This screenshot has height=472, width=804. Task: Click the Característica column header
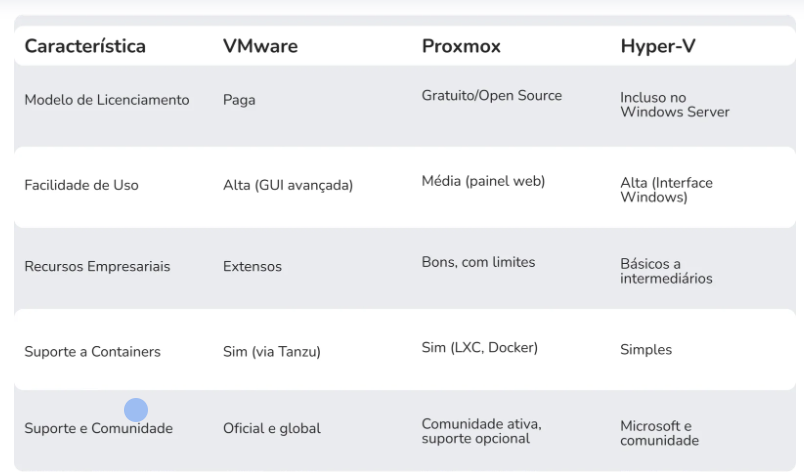tap(85, 46)
